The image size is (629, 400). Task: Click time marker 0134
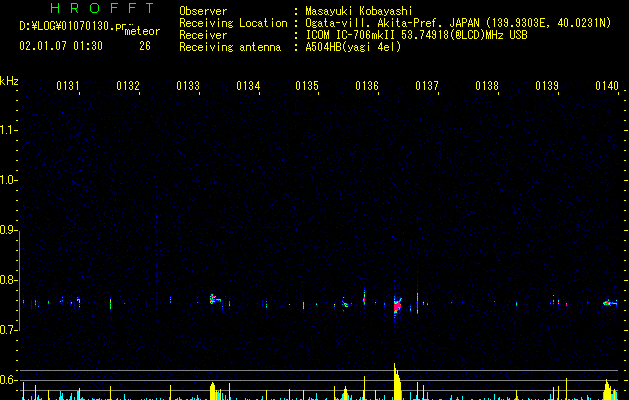coord(248,86)
